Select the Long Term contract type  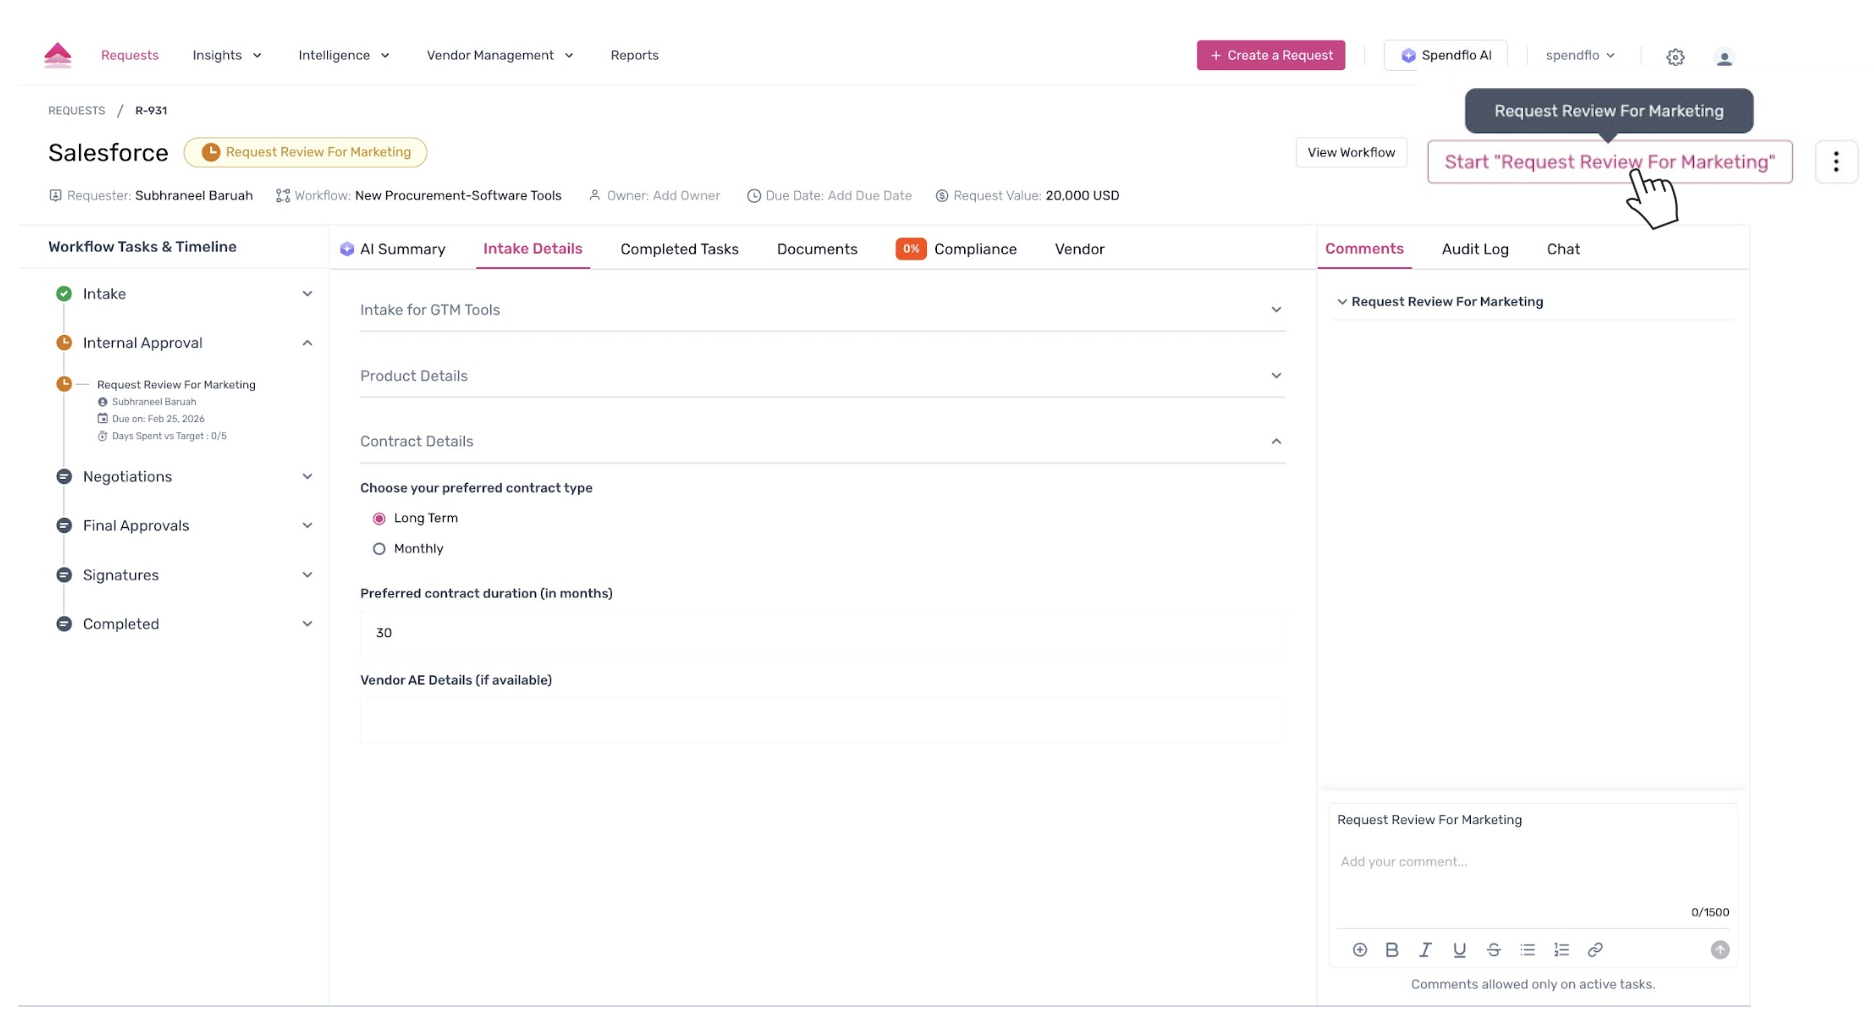[379, 518]
